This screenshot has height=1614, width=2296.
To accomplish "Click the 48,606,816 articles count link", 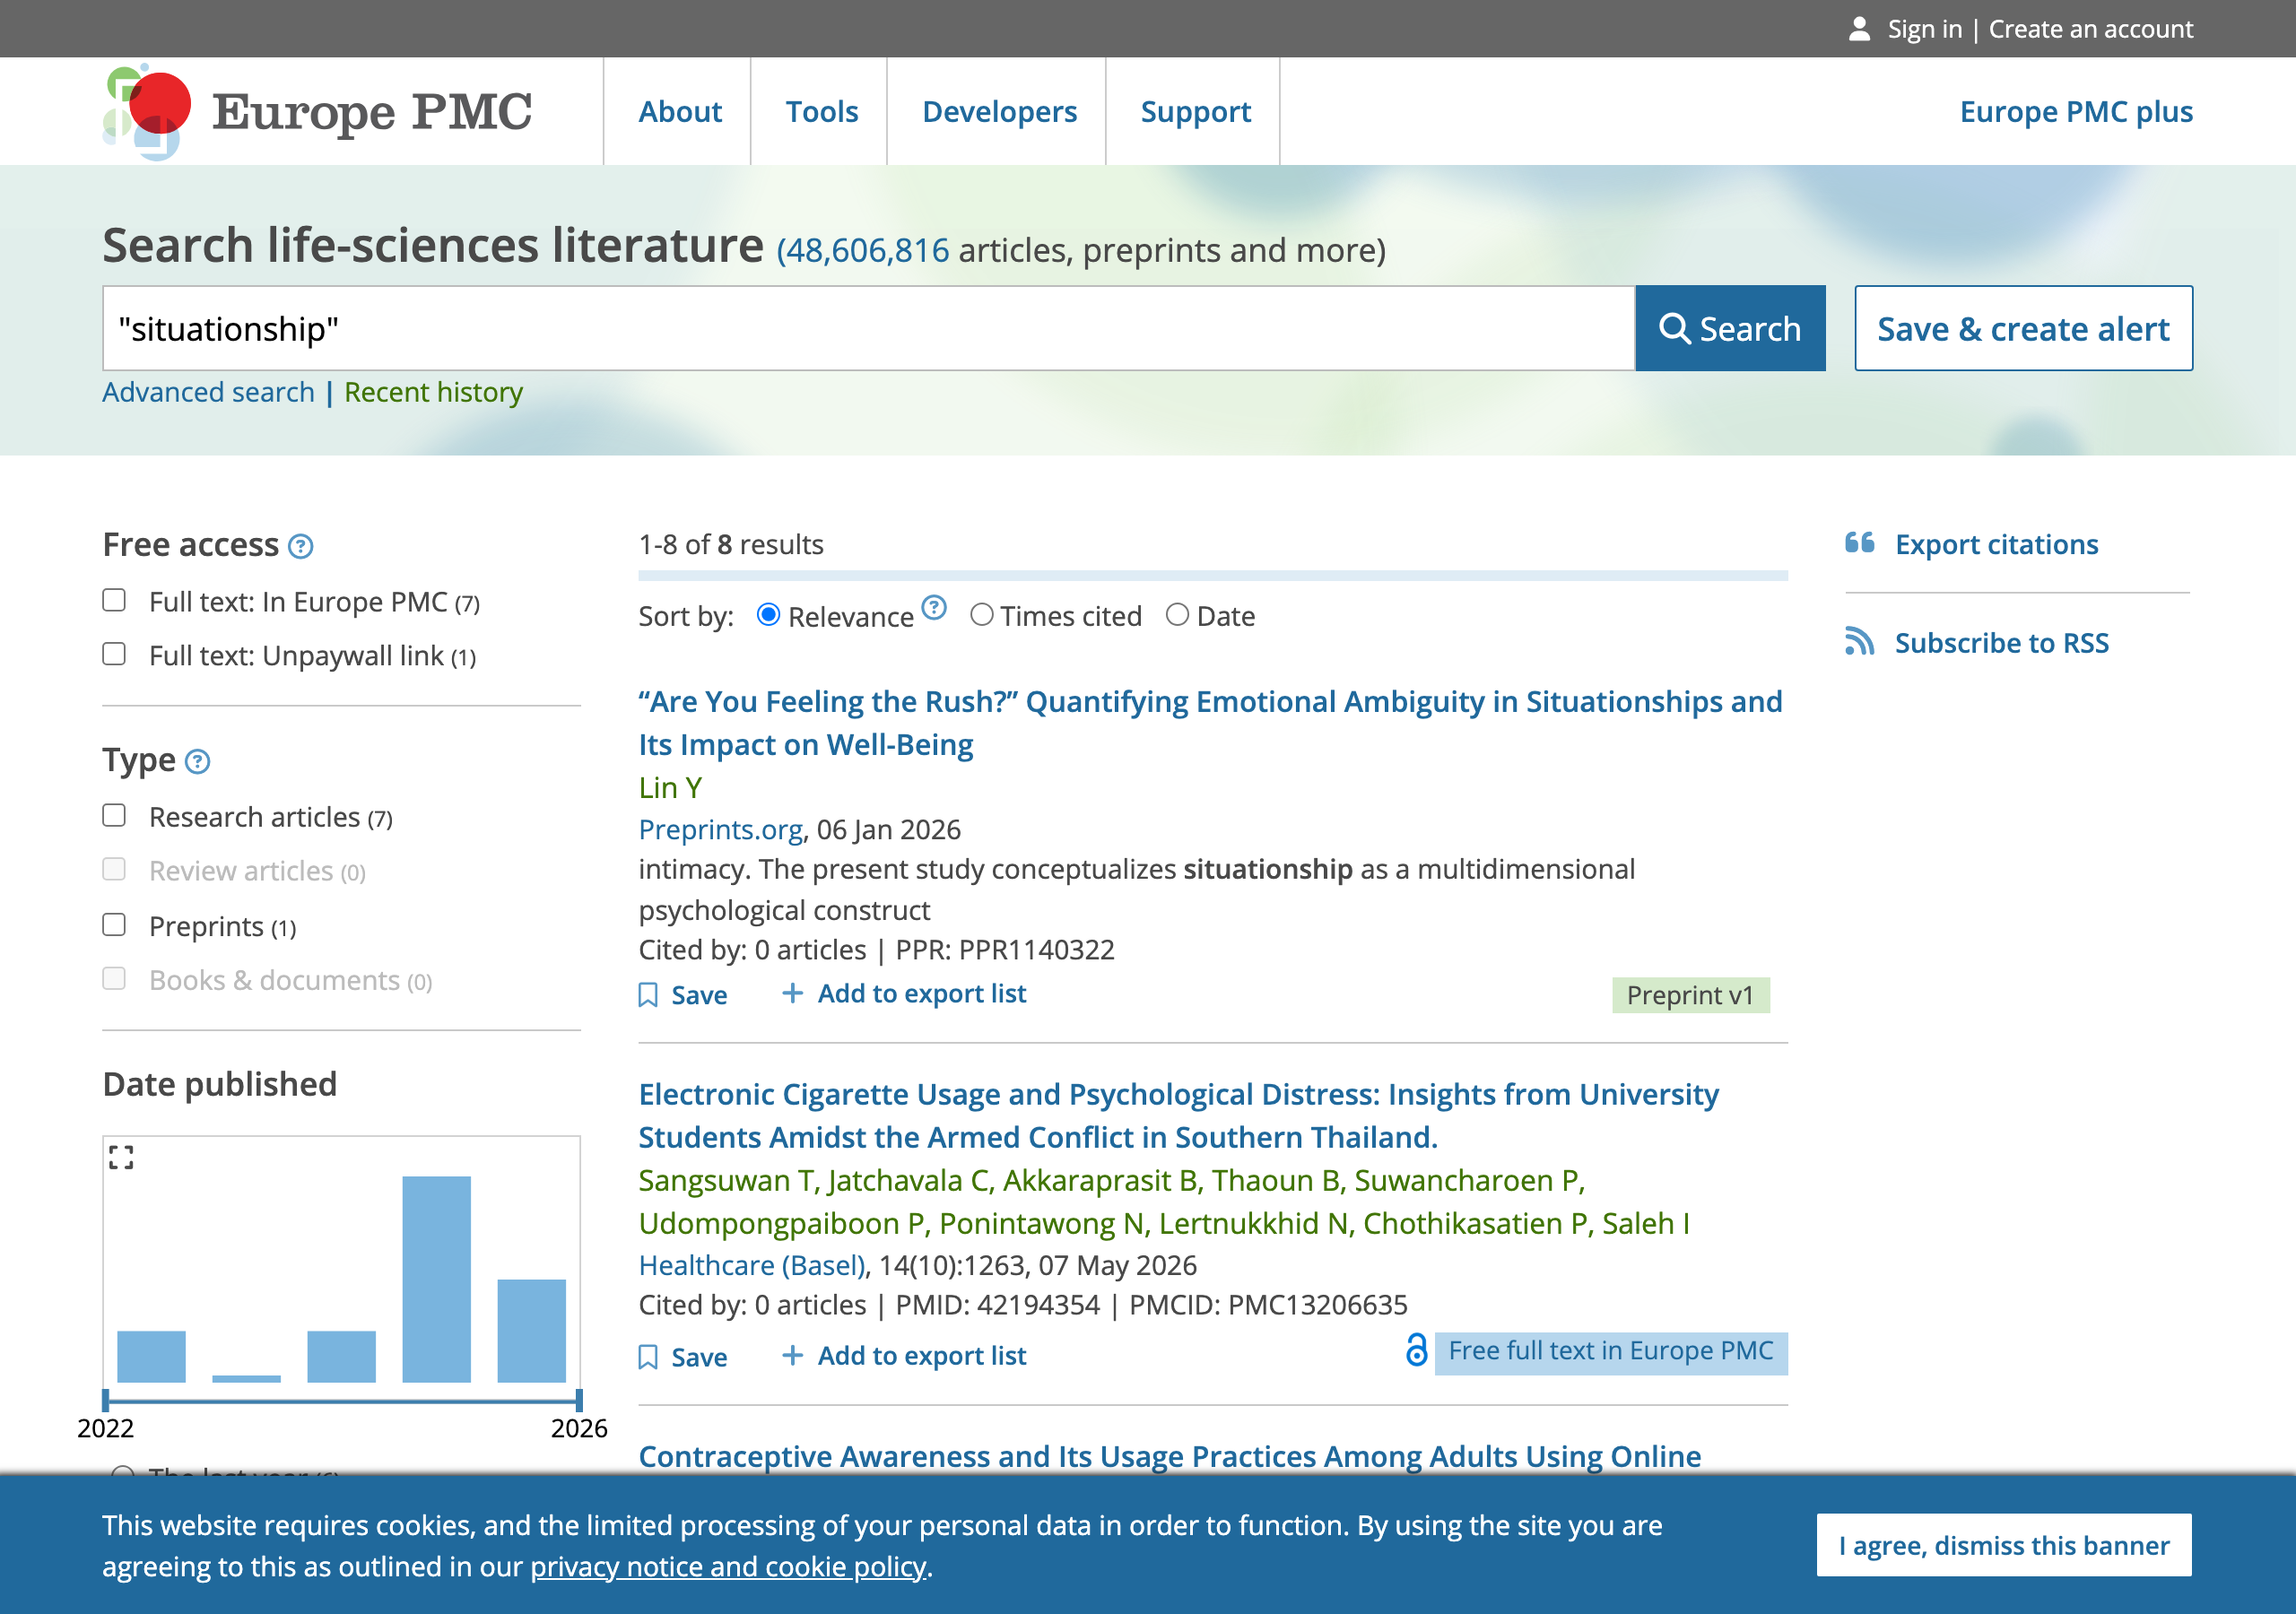I will coord(868,250).
